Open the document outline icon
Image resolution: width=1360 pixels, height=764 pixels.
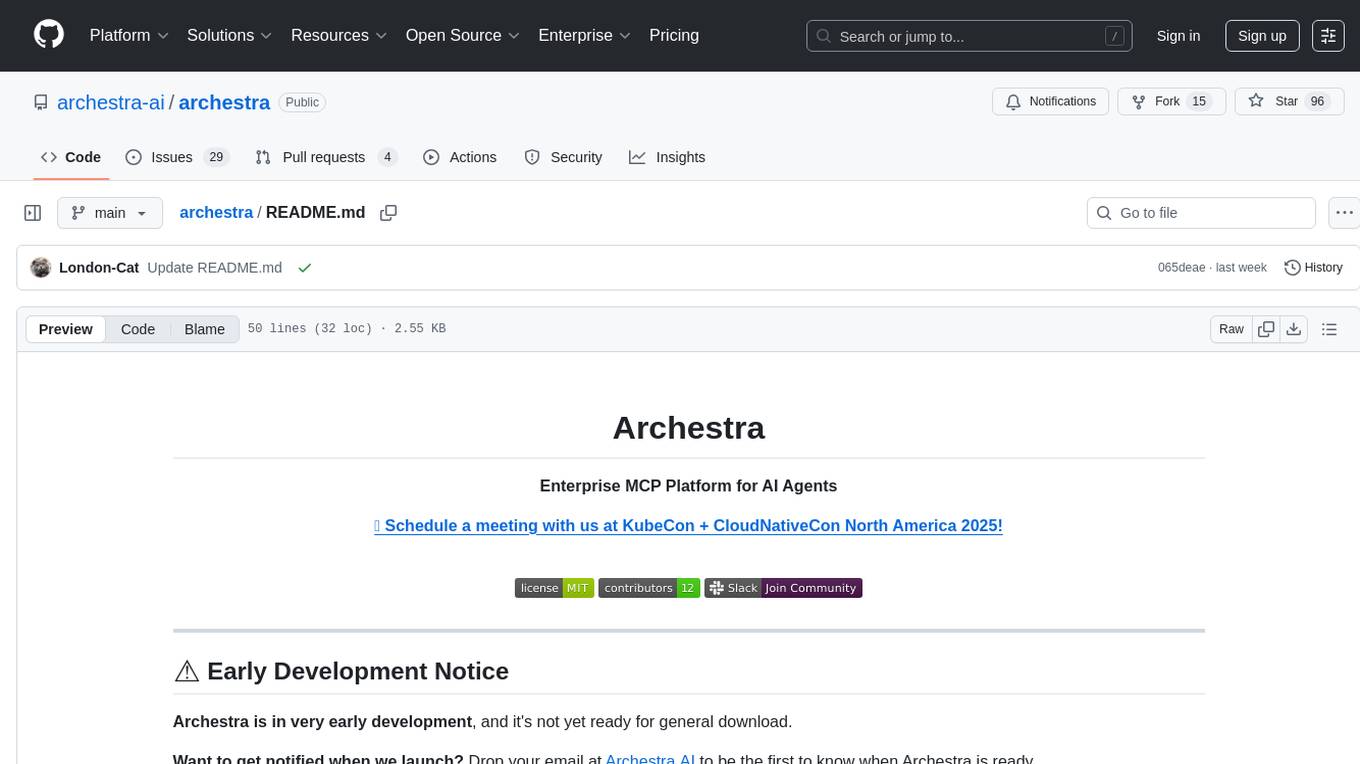click(x=1329, y=329)
